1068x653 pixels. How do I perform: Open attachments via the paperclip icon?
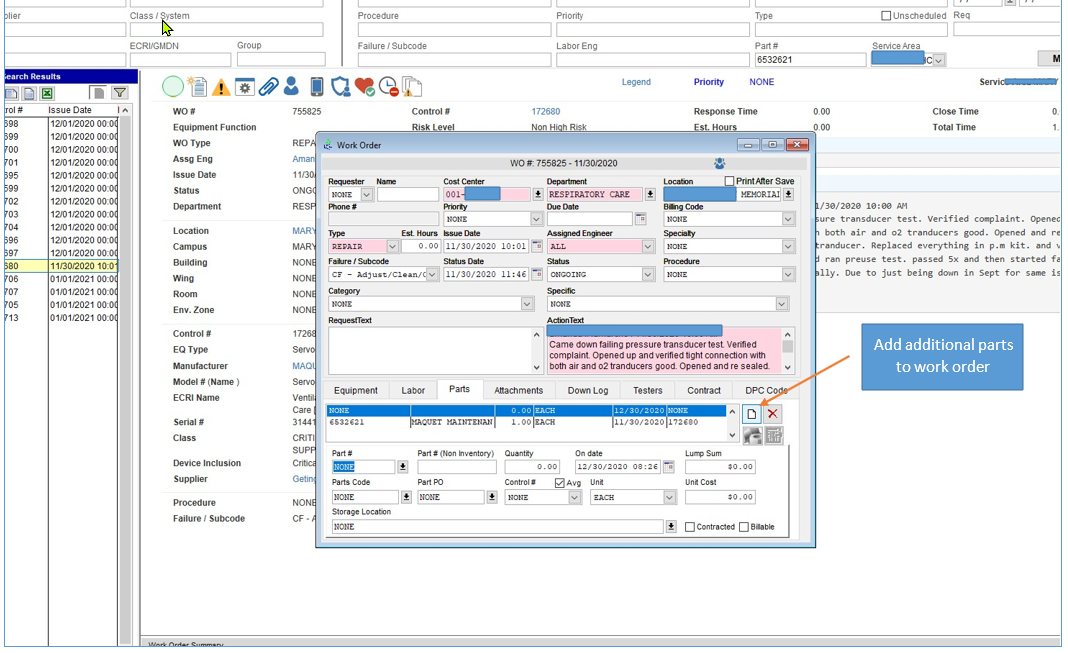pyautogui.click(x=268, y=86)
